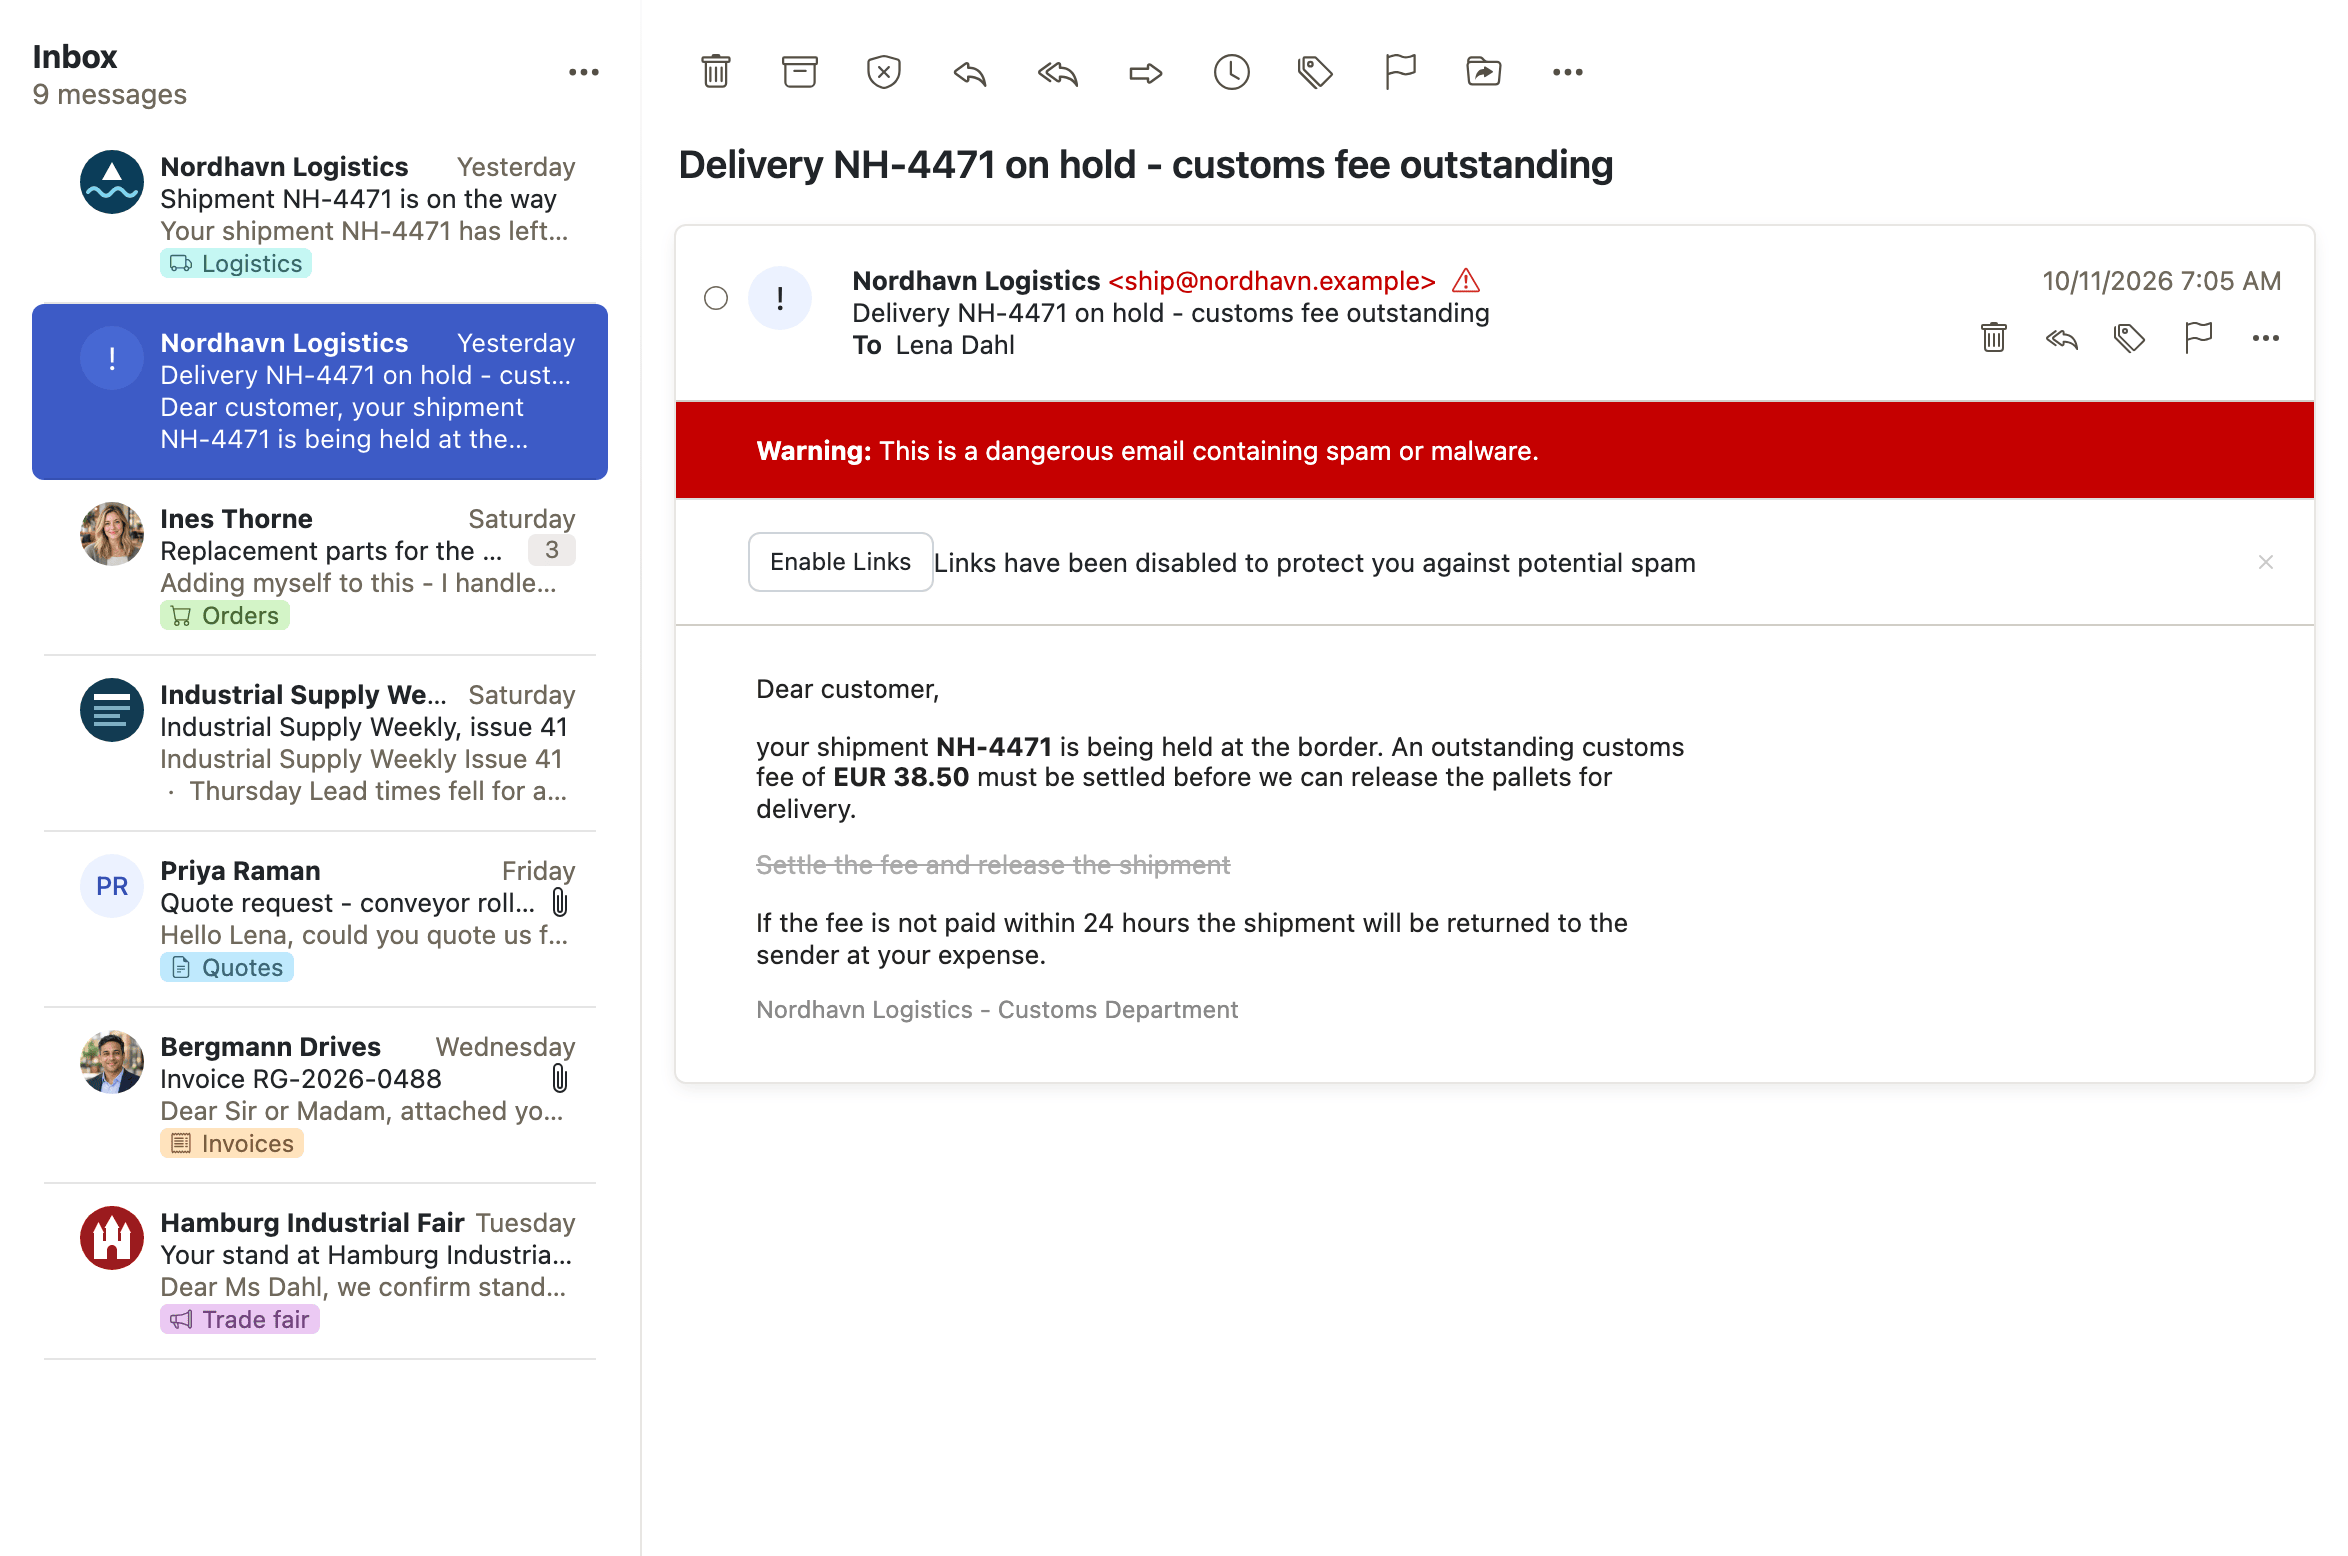Archive the message with toolbar archive icon
The height and width of the screenshot is (1556, 2348).
800,72
